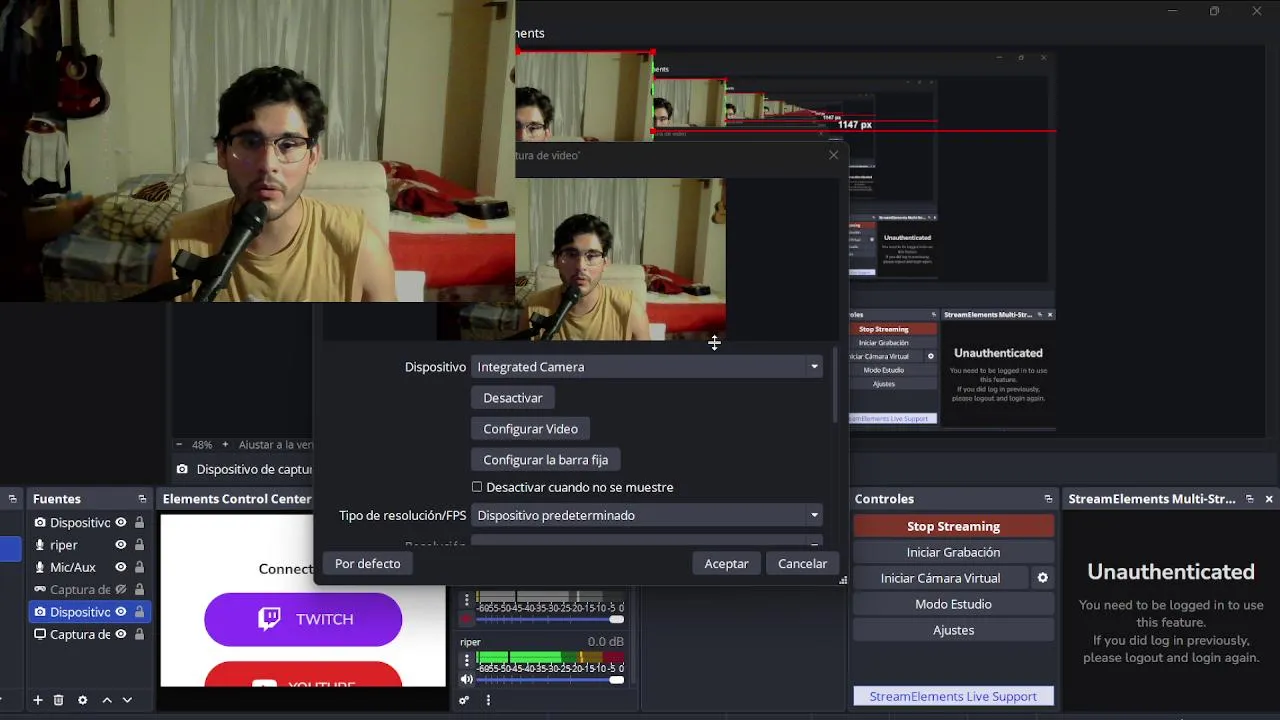Viewport: 1280px width, 720px height.
Task: Select the top Dispositivo source row
Action: [88, 522]
